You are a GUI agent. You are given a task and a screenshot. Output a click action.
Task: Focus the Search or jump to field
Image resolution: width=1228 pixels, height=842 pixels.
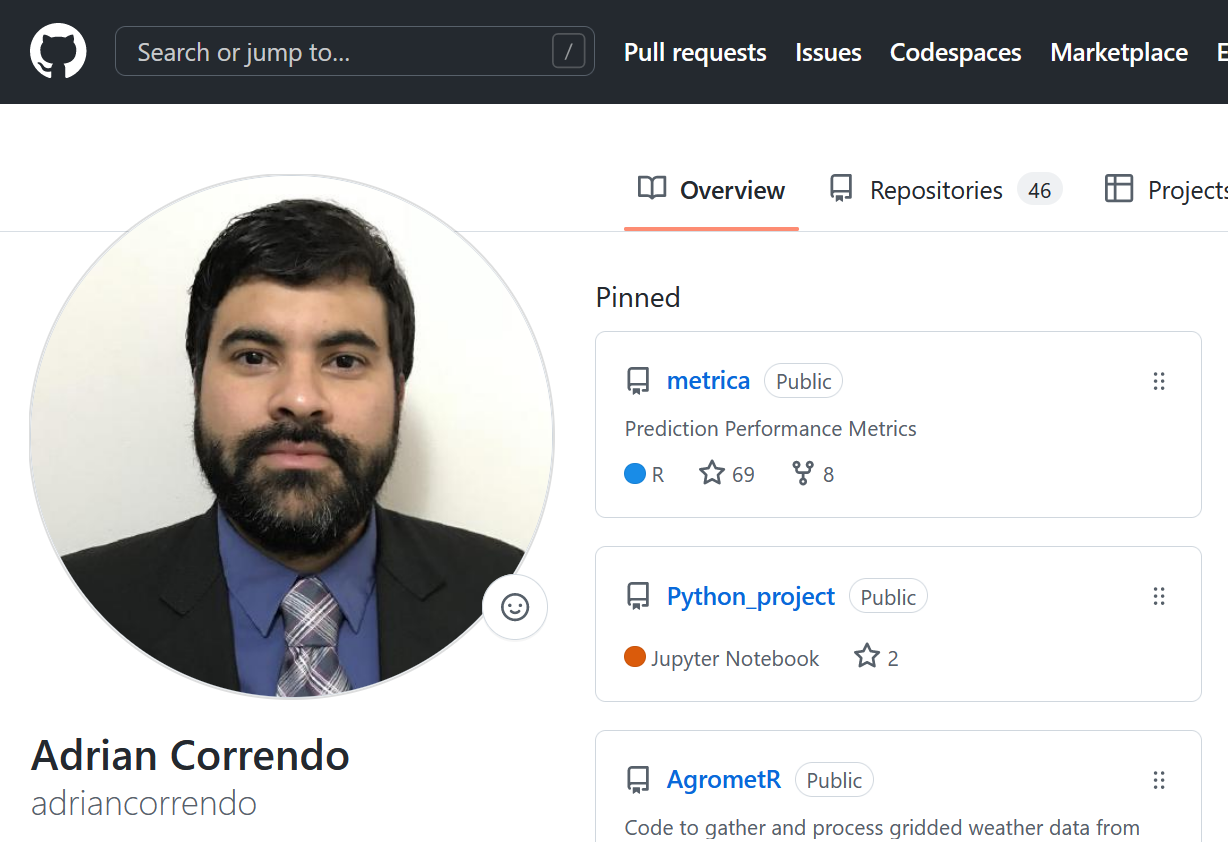355,51
